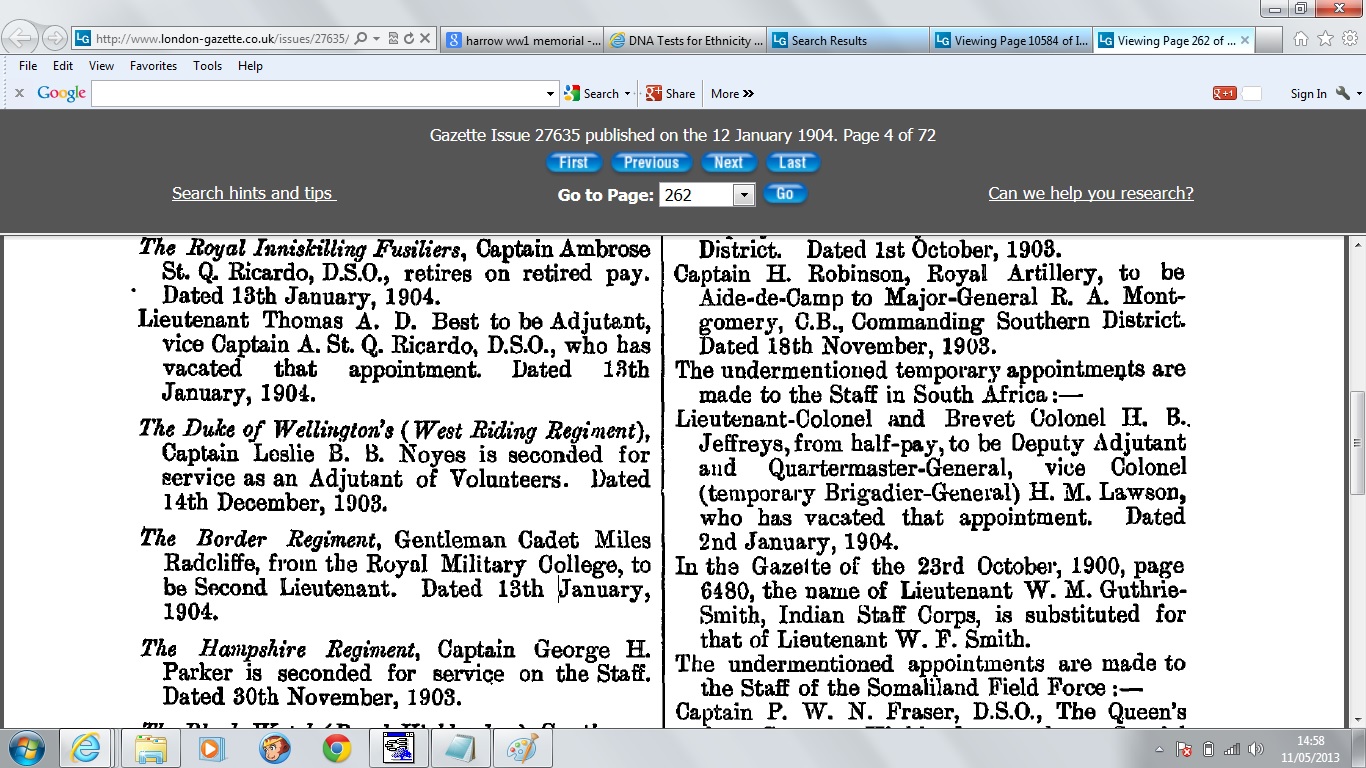
Task: Expand the Go to Page dropdown
Action: (x=743, y=195)
